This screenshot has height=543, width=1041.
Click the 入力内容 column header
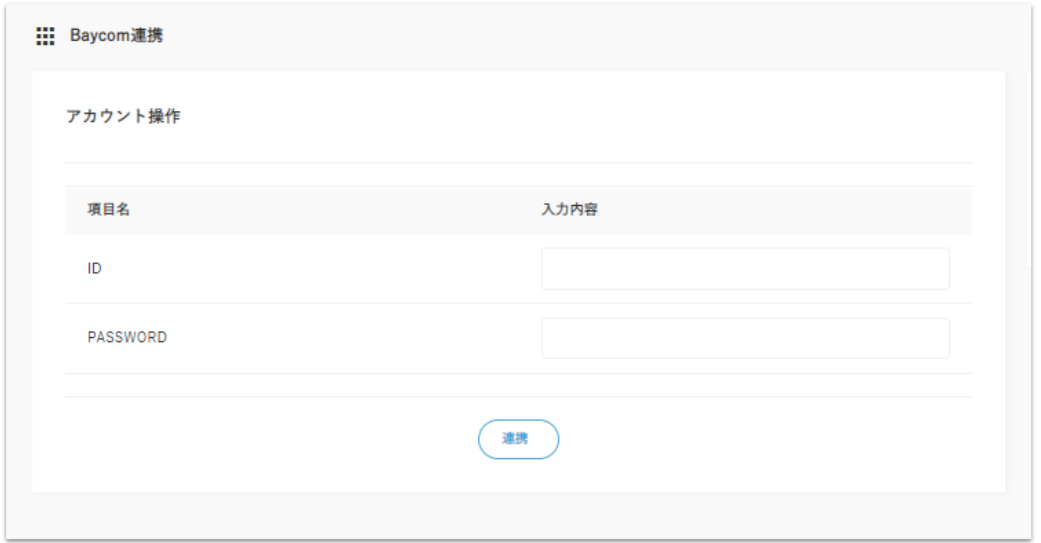569,211
